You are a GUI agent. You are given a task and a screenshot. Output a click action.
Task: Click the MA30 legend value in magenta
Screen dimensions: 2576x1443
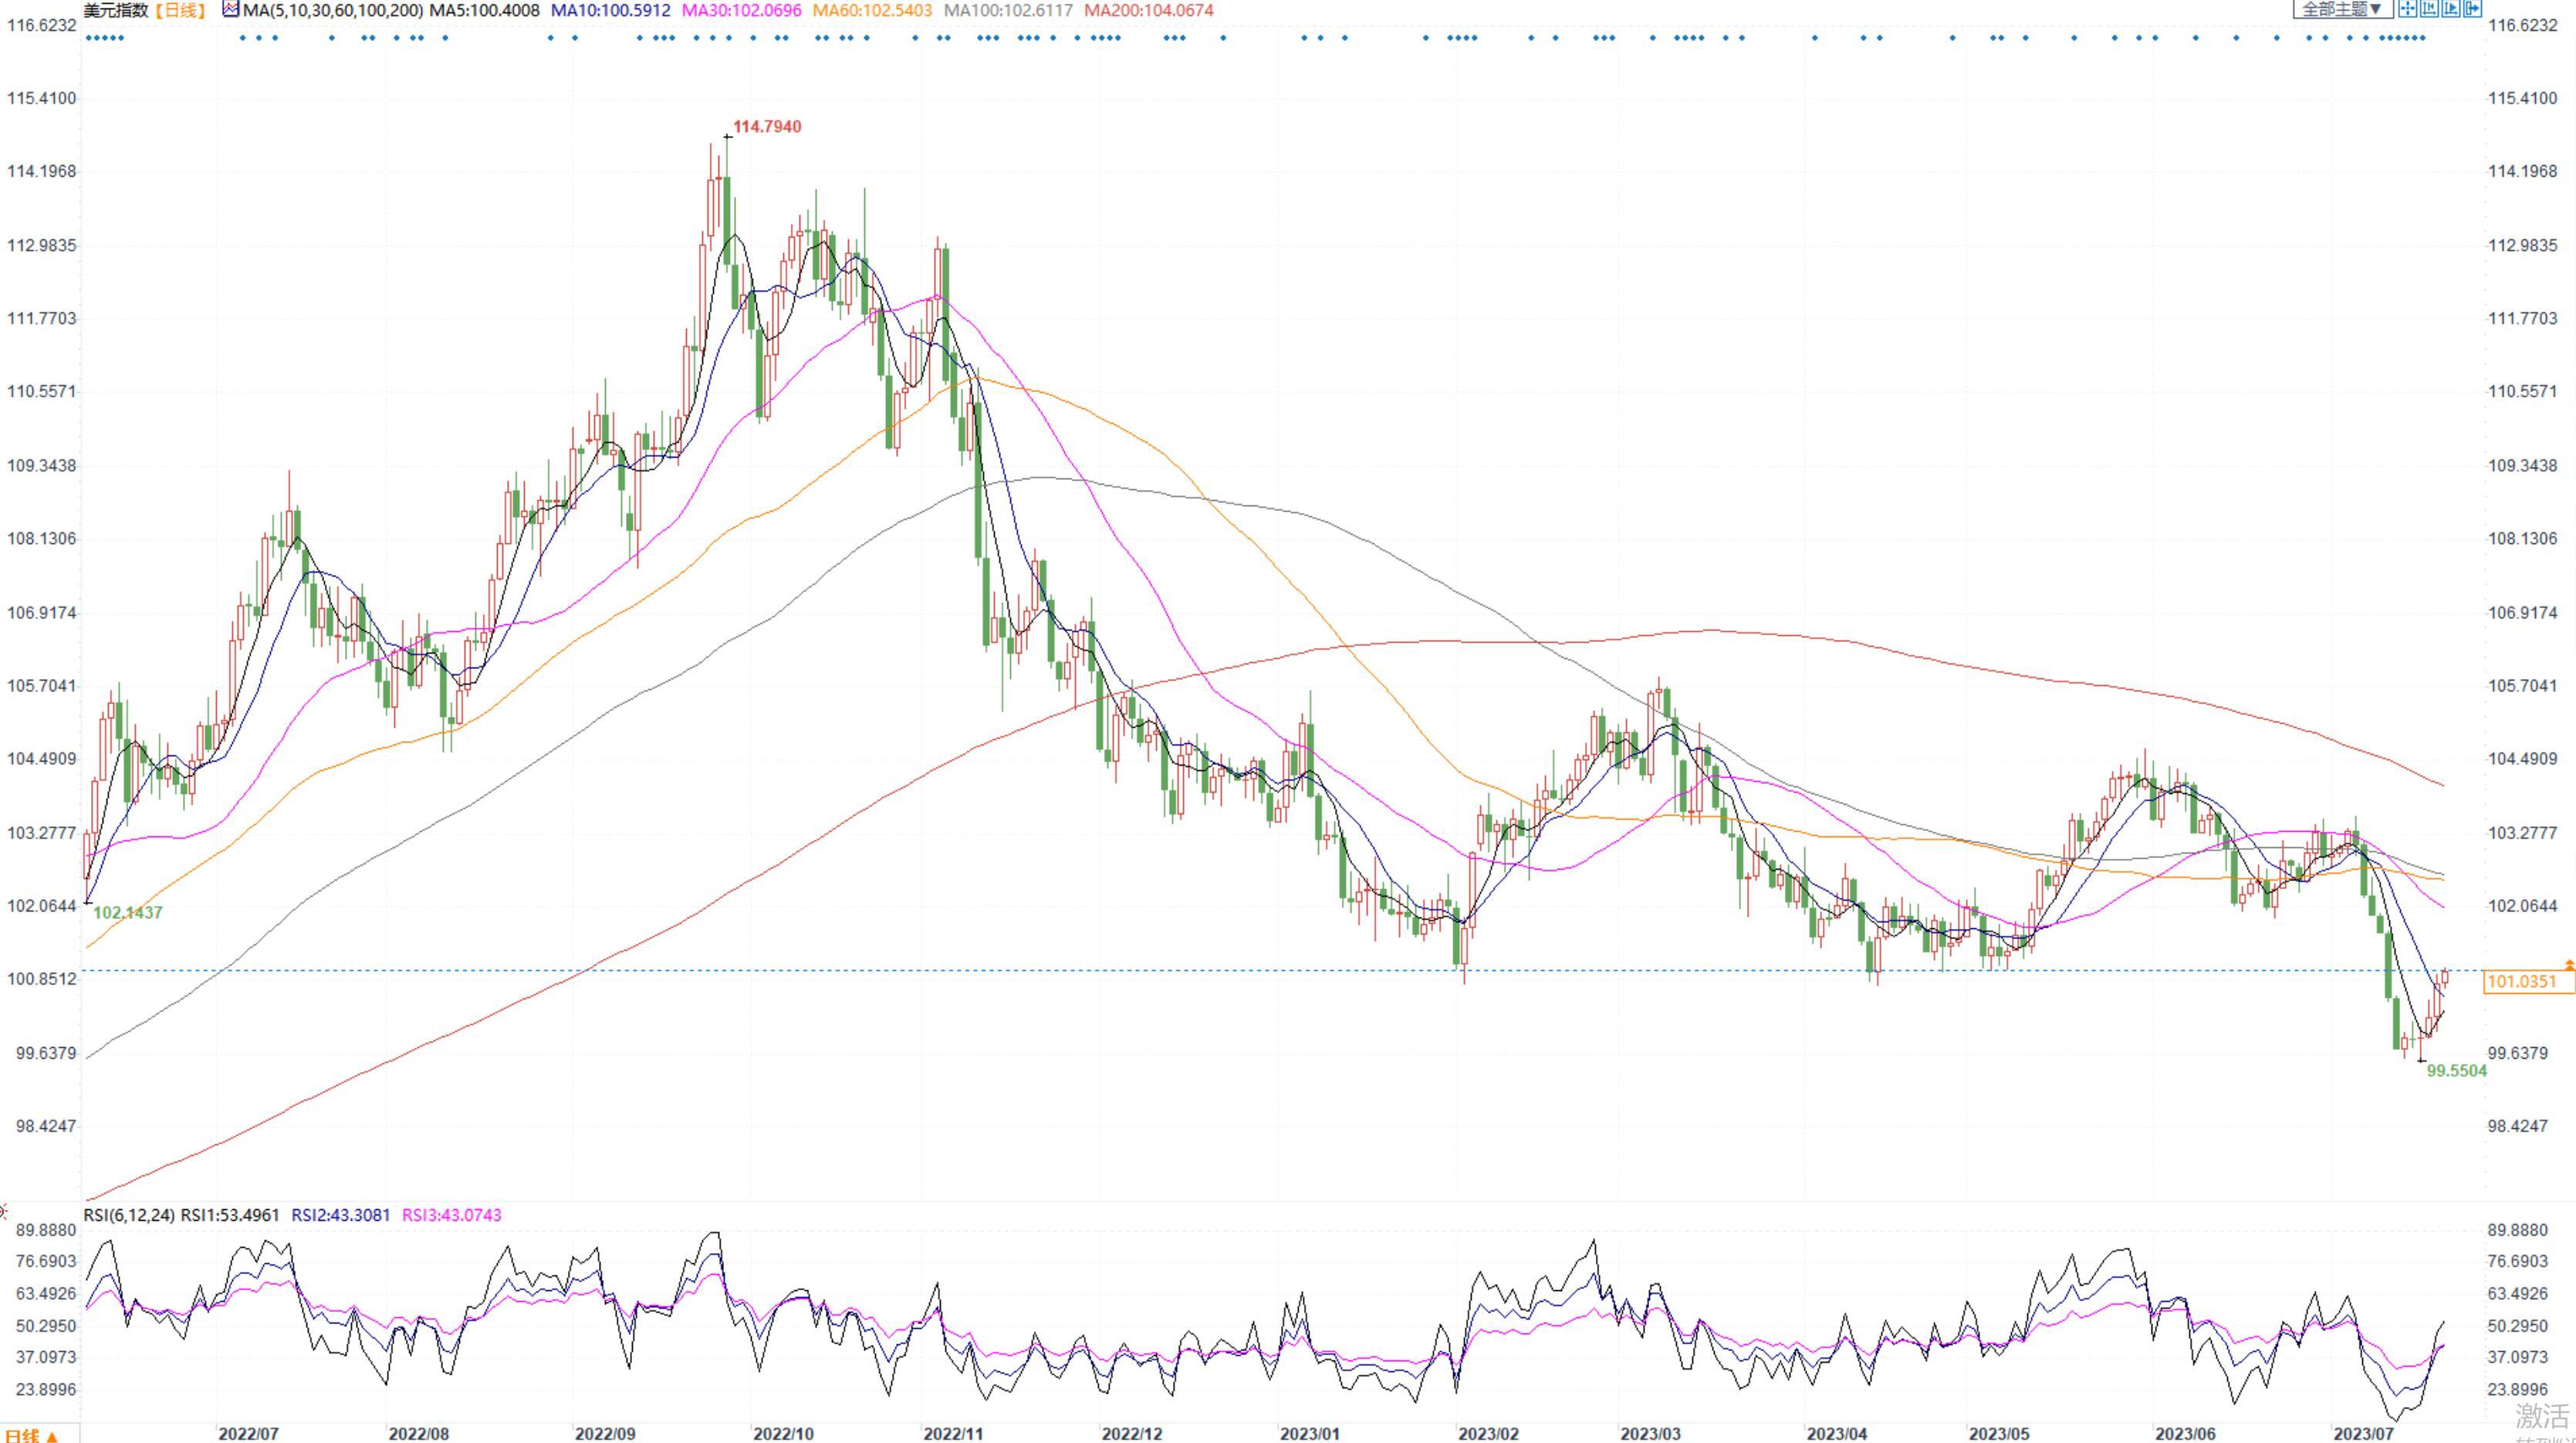pyautogui.click(x=741, y=10)
